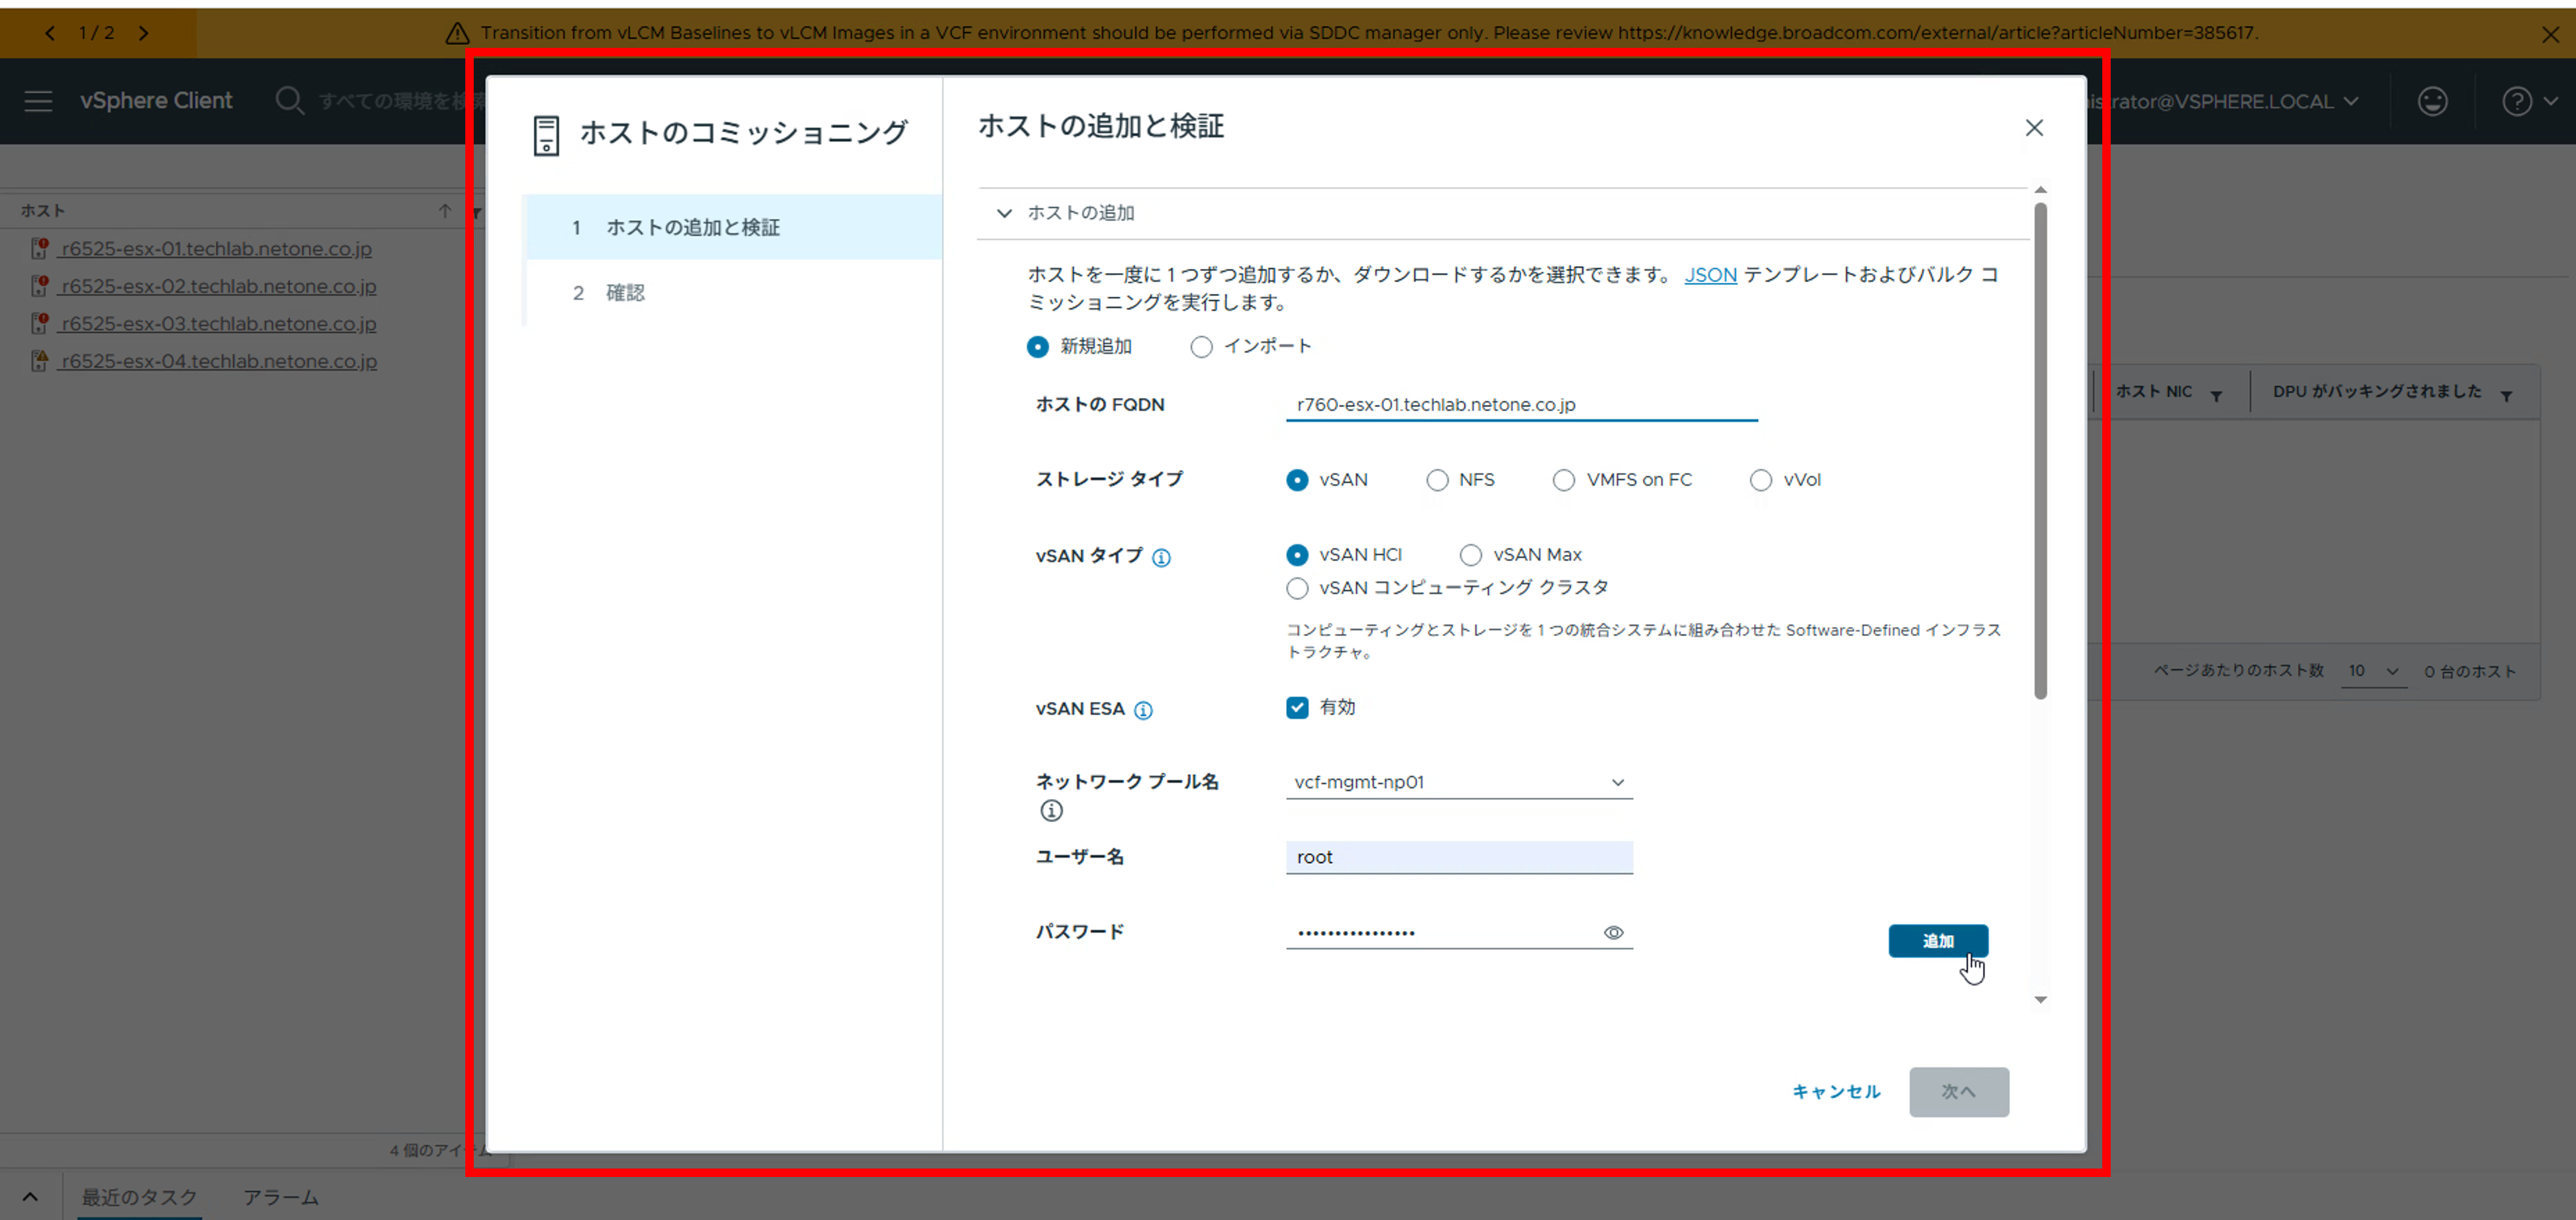Switch to the アラーム tab
The width and height of the screenshot is (2576, 1220).
[x=280, y=1196]
